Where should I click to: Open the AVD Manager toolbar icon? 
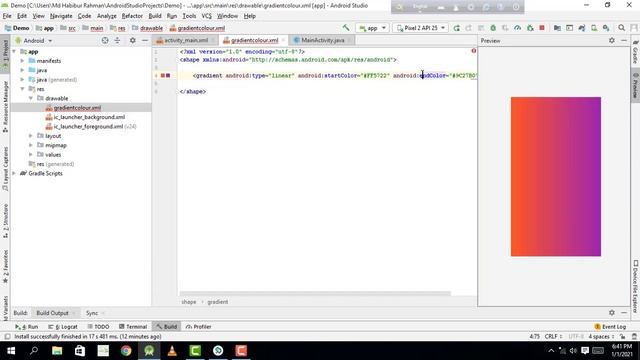click(x=594, y=28)
